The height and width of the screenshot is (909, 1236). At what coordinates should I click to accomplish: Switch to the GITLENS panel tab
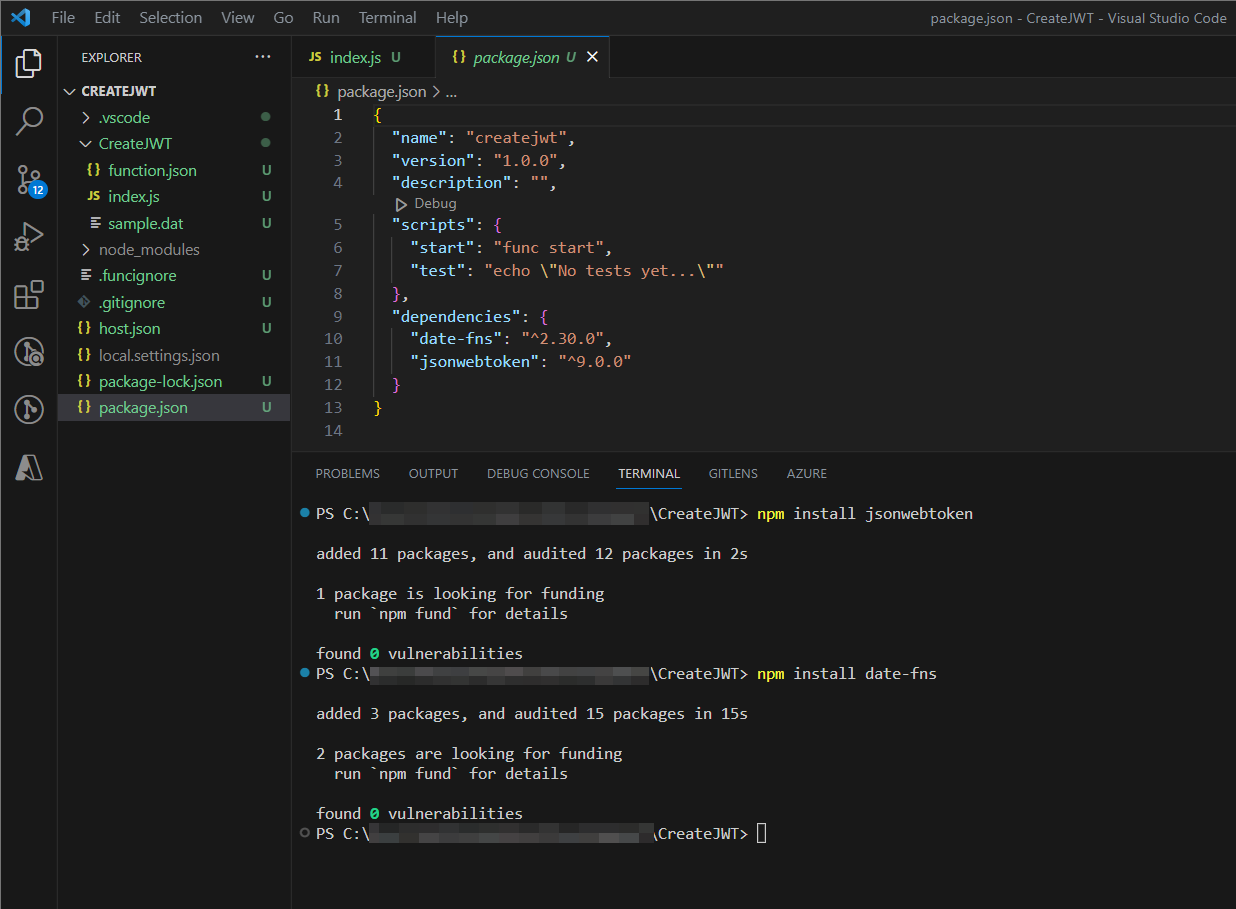(x=733, y=474)
